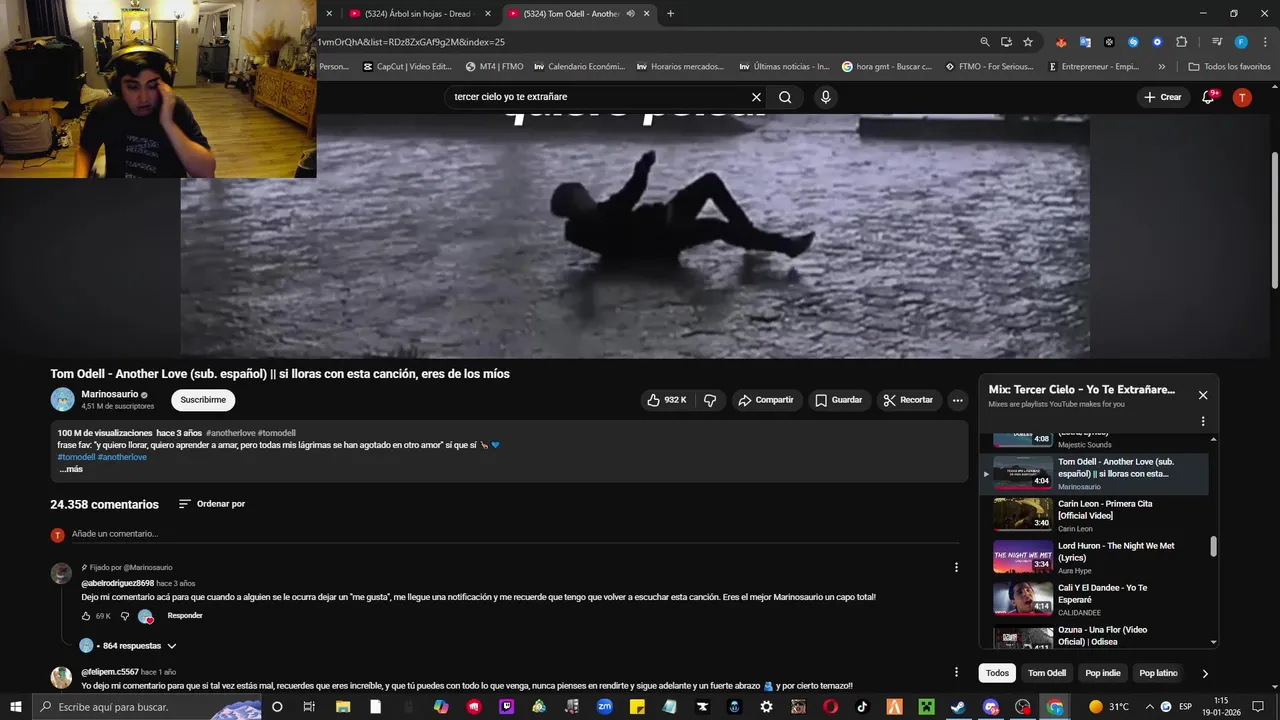Open a new browser tab
Viewport: 1280px width, 720px height.
coord(670,14)
